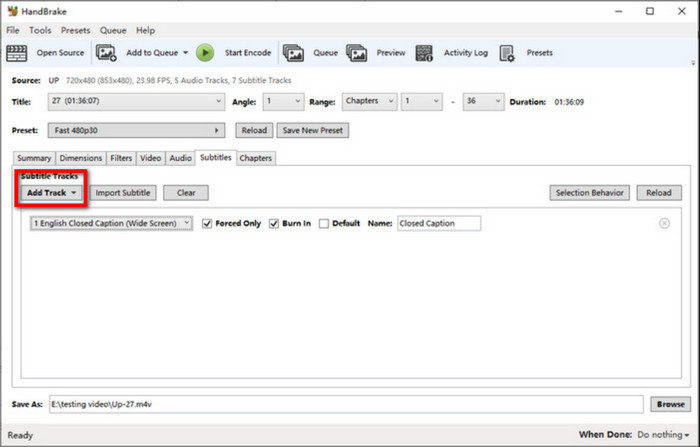Image resolution: width=700 pixels, height=447 pixels.
Task: Open the Queue menu in menu bar
Action: coord(113,30)
